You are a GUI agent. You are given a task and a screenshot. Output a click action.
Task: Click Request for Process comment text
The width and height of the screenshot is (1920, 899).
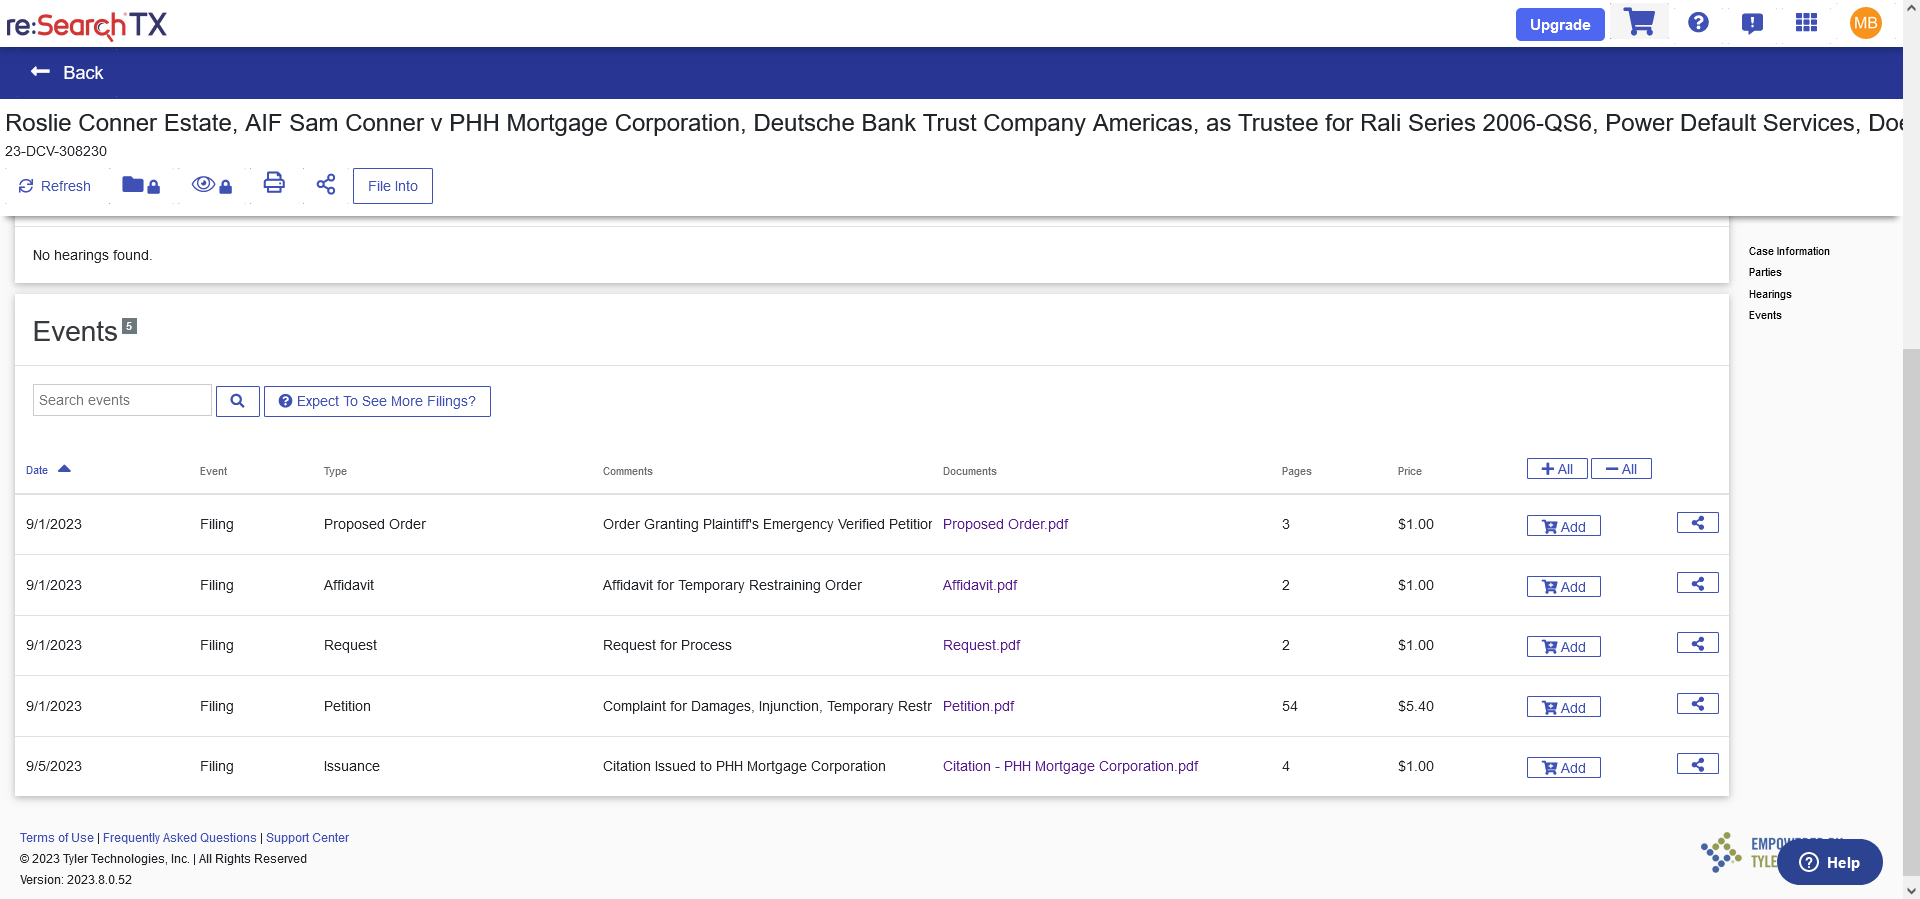point(667,645)
